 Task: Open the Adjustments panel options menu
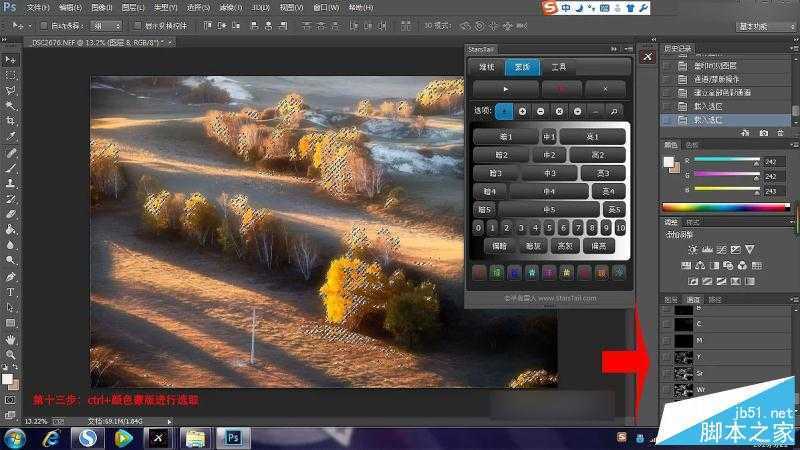coord(792,222)
